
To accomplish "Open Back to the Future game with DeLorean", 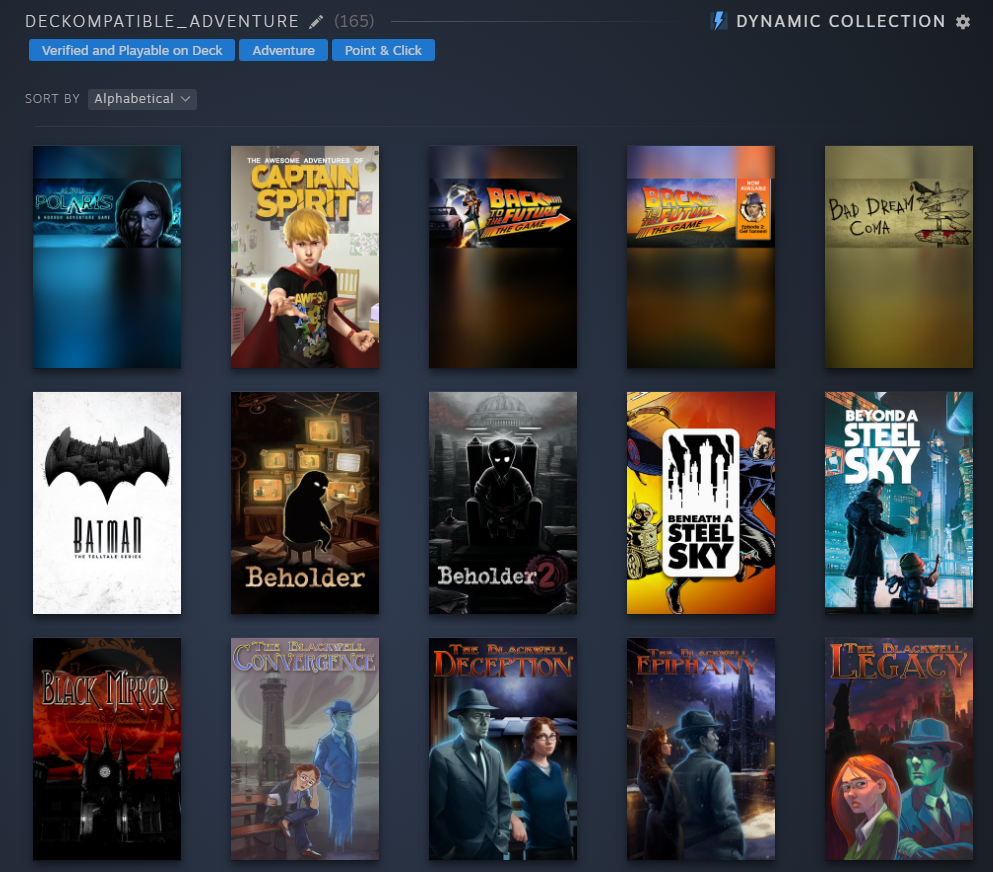I will pos(503,257).
